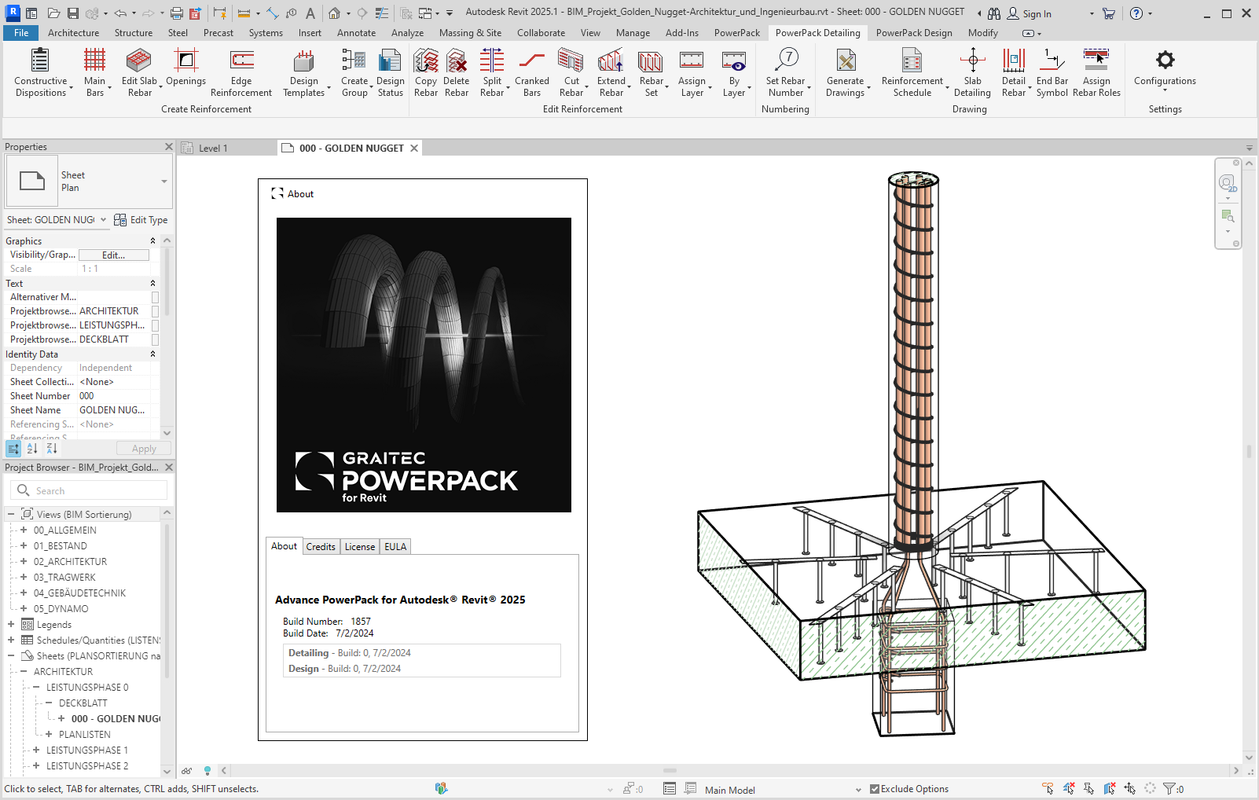Expand the 03_TRAGWERK tree node
Viewport: 1259px width, 800px height.
tap(24, 577)
